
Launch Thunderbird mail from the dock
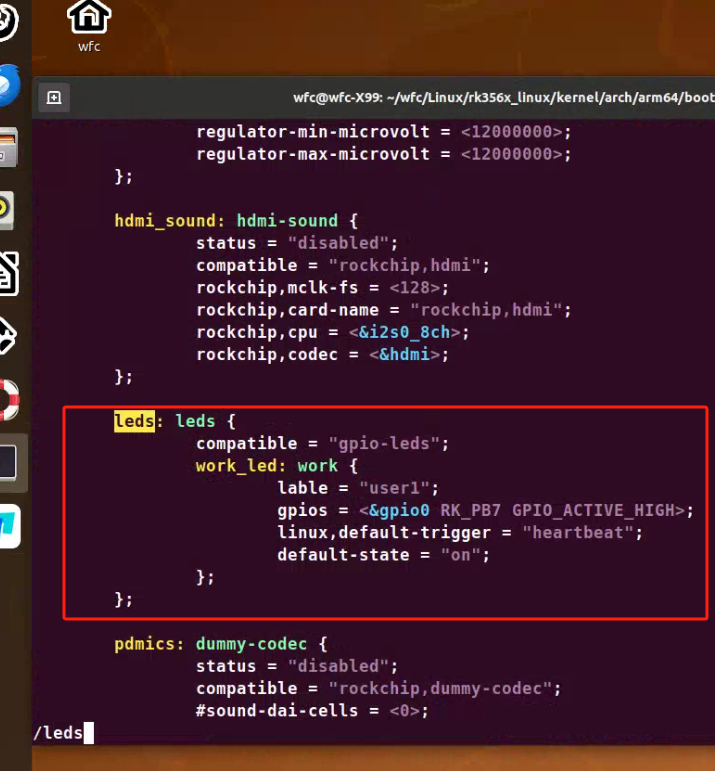pos(10,86)
